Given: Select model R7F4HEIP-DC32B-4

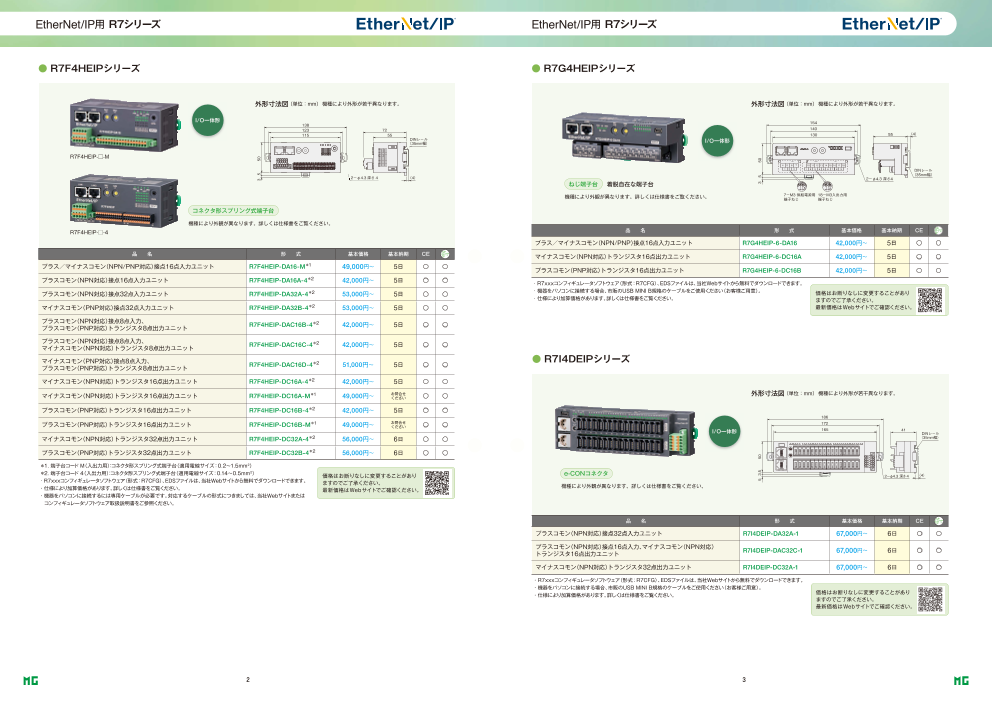Looking at the screenshot, I should 282,452.
